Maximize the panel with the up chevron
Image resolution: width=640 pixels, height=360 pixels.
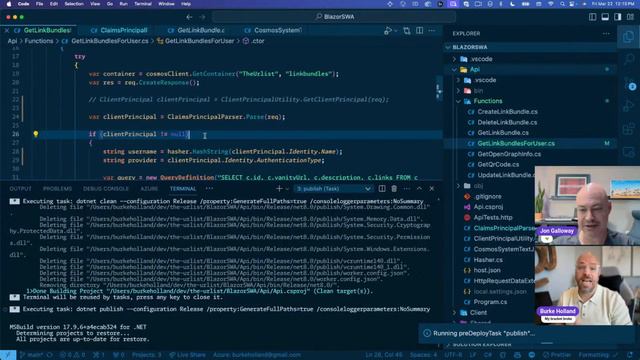coord(419,189)
